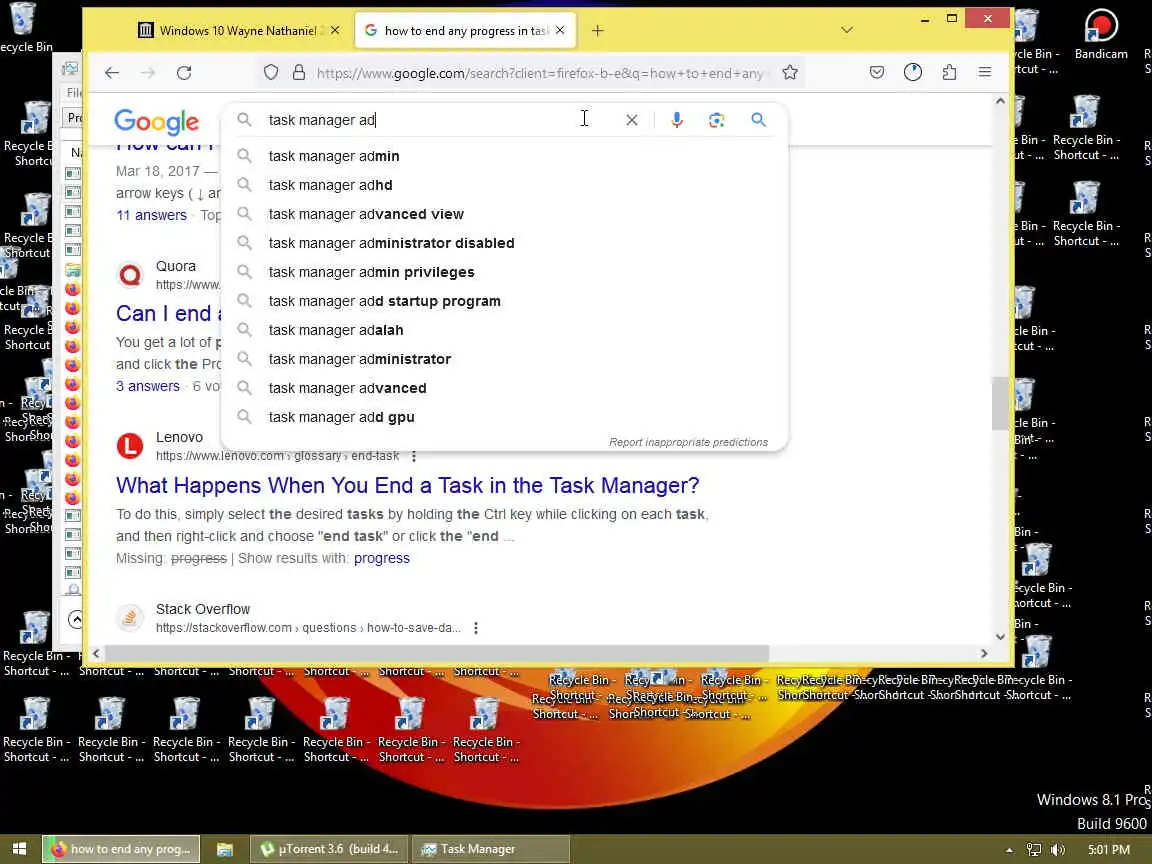Switch to Task Manager taskbar button
Image resolution: width=1152 pixels, height=864 pixels.
490,849
